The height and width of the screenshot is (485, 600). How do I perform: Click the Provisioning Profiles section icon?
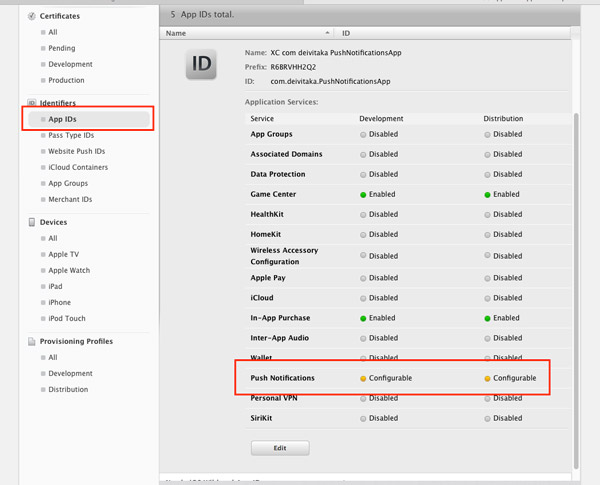pos(32,341)
